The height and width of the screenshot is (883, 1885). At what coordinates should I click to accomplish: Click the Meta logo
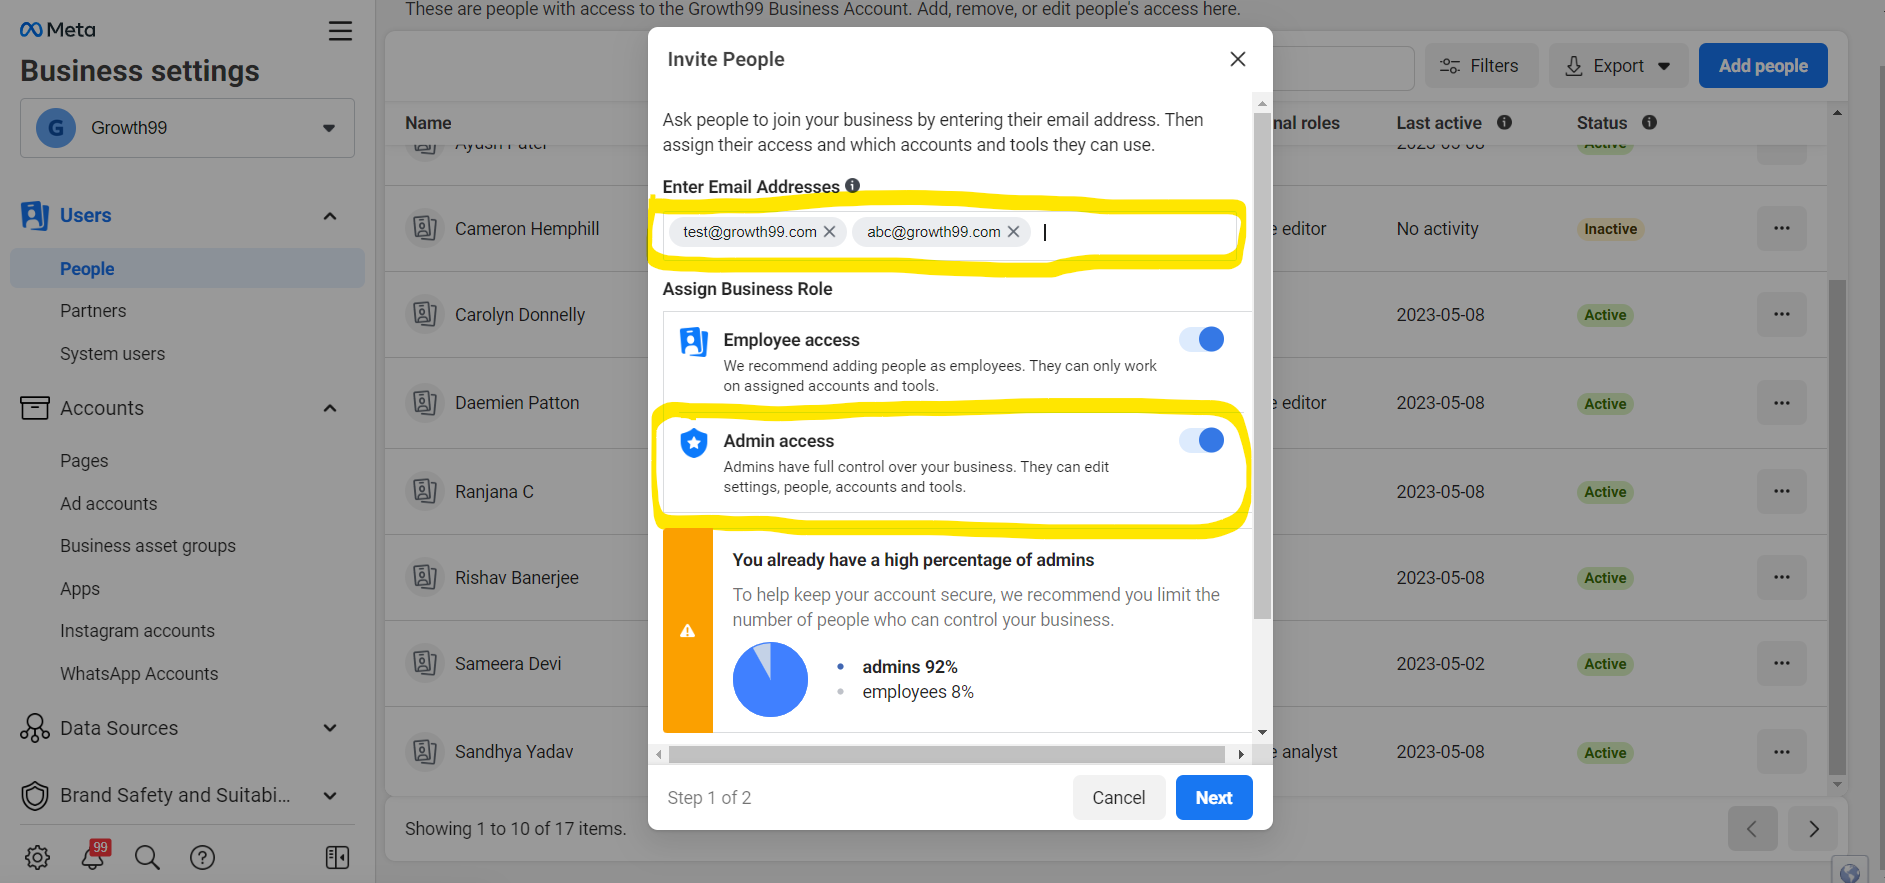point(58,30)
